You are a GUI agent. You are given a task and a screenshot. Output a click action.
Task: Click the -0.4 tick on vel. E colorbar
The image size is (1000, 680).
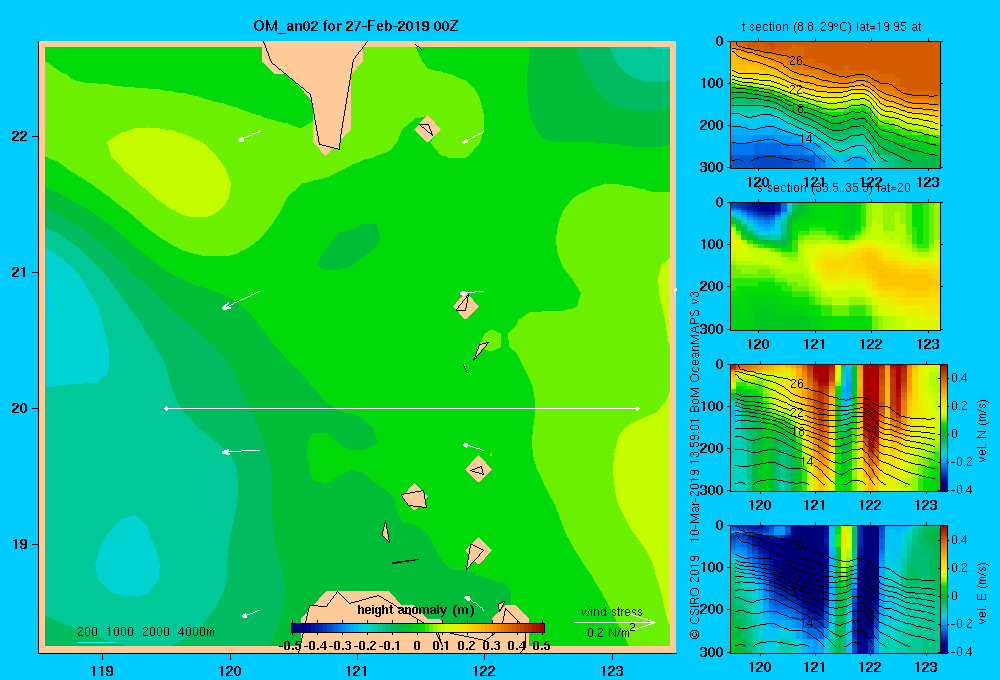tap(960, 651)
